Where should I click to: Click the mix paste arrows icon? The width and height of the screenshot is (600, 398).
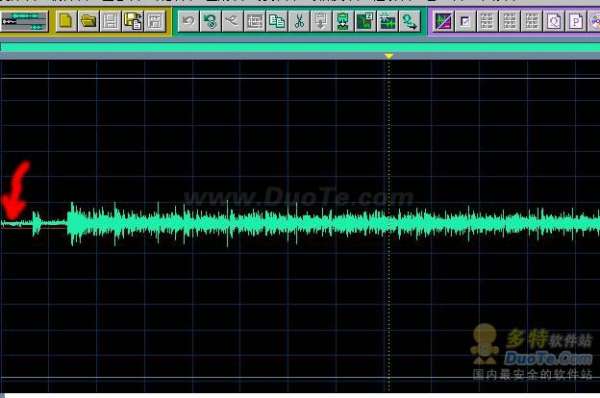(x=232, y=21)
